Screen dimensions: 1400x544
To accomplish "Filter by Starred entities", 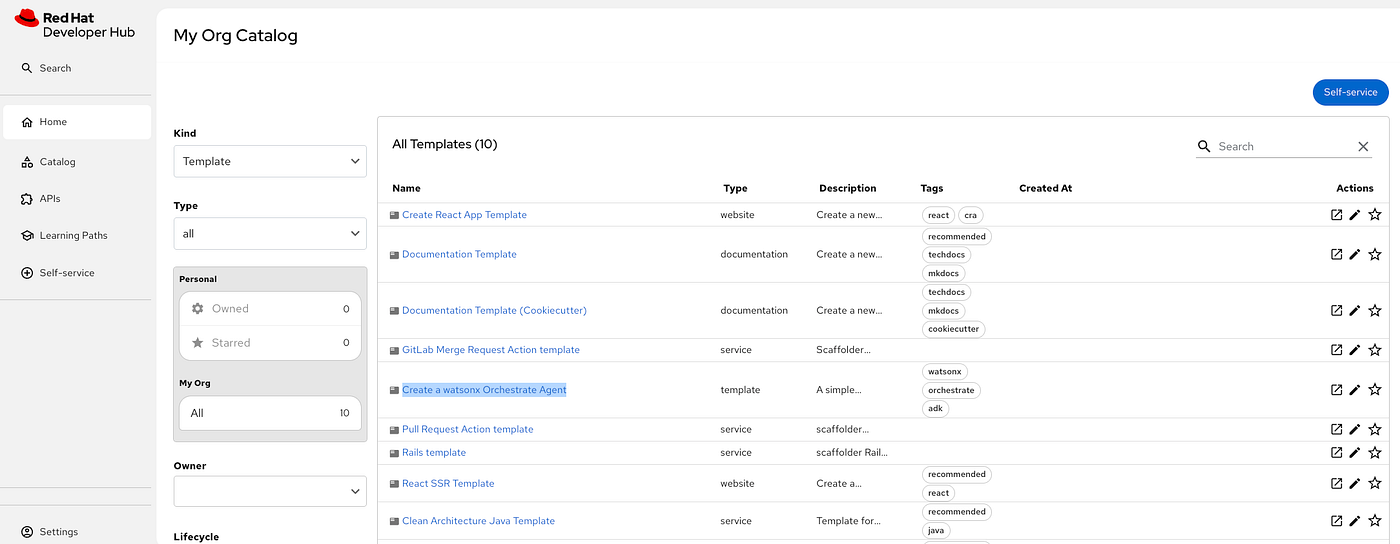I will (270, 342).
